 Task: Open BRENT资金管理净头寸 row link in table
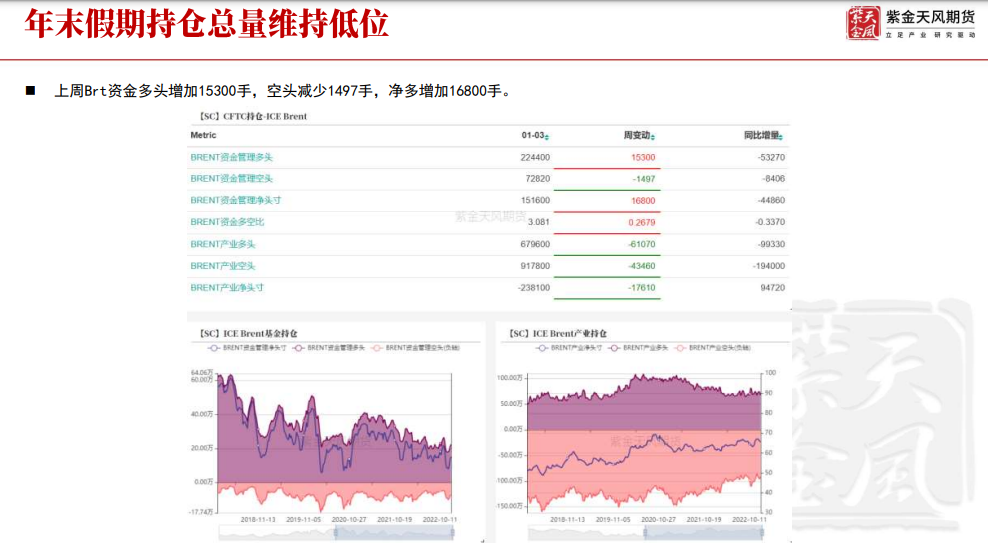coord(234,200)
